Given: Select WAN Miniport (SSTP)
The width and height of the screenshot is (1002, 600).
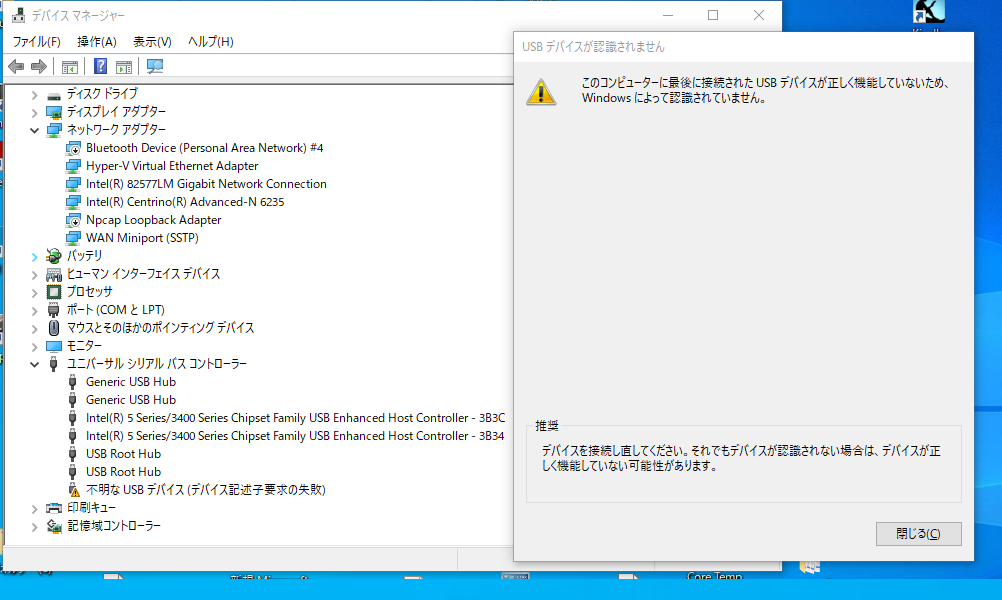Looking at the screenshot, I should pos(143,238).
